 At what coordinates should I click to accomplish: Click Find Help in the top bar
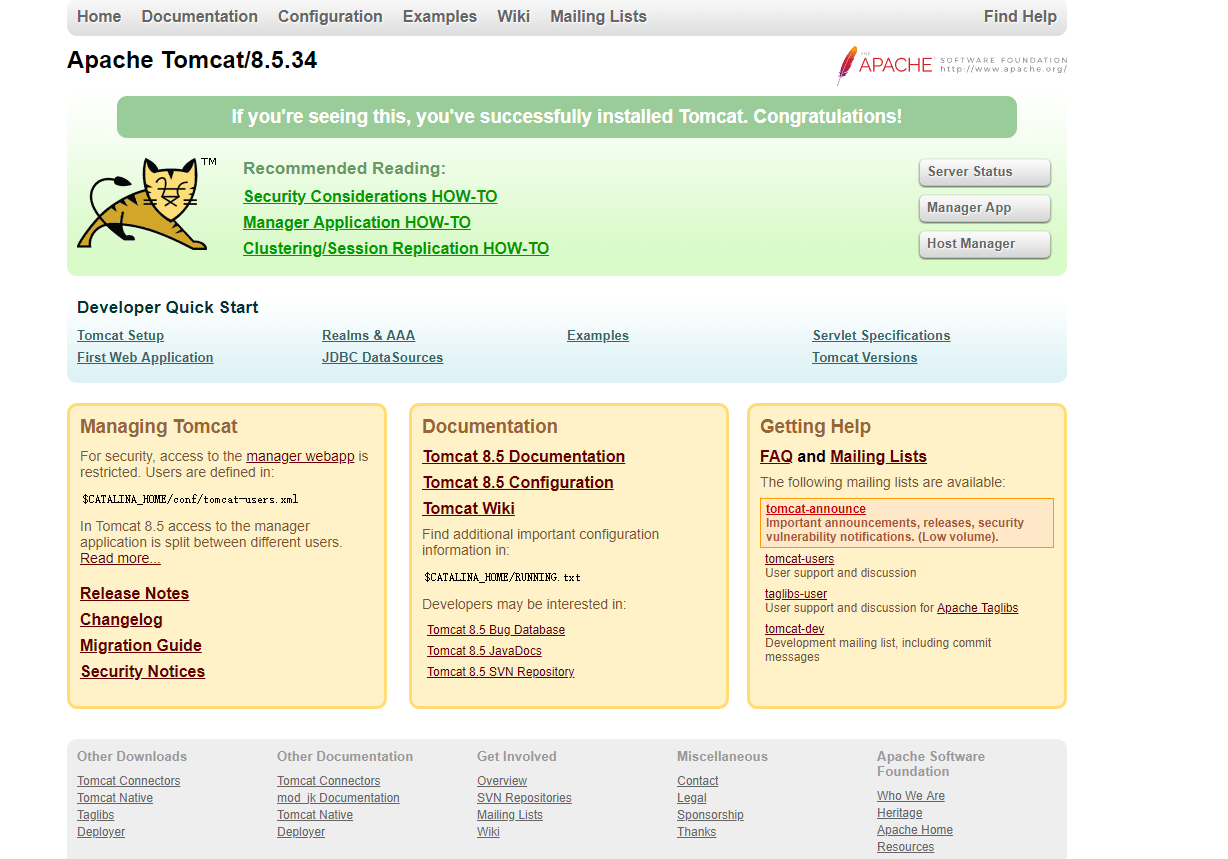tap(1020, 16)
